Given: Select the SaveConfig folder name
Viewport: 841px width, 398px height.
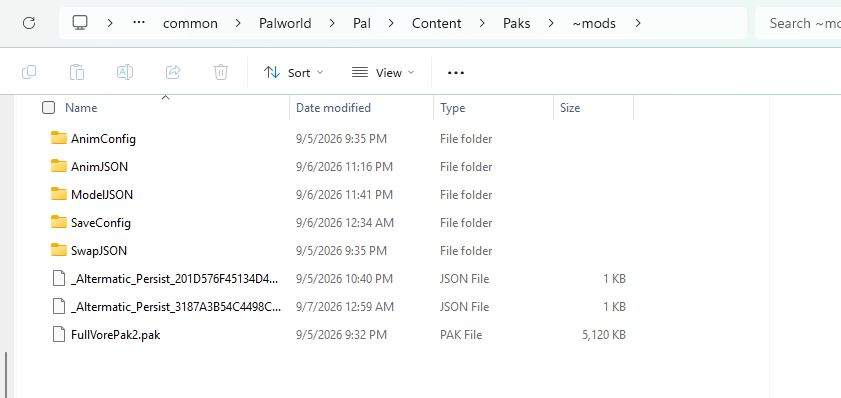Looking at the screenshot, I should click(x=101, y=223).
